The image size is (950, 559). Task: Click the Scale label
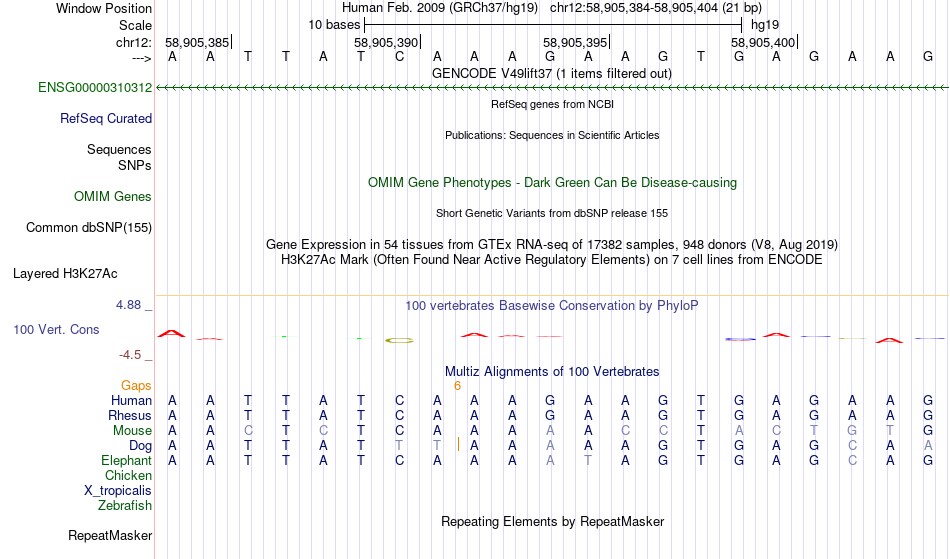(135, 25)
